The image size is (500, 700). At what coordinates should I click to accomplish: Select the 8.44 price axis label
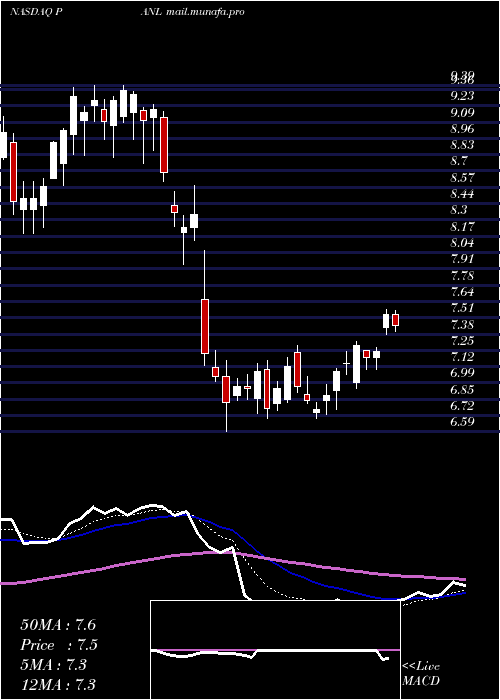[462, 194]
